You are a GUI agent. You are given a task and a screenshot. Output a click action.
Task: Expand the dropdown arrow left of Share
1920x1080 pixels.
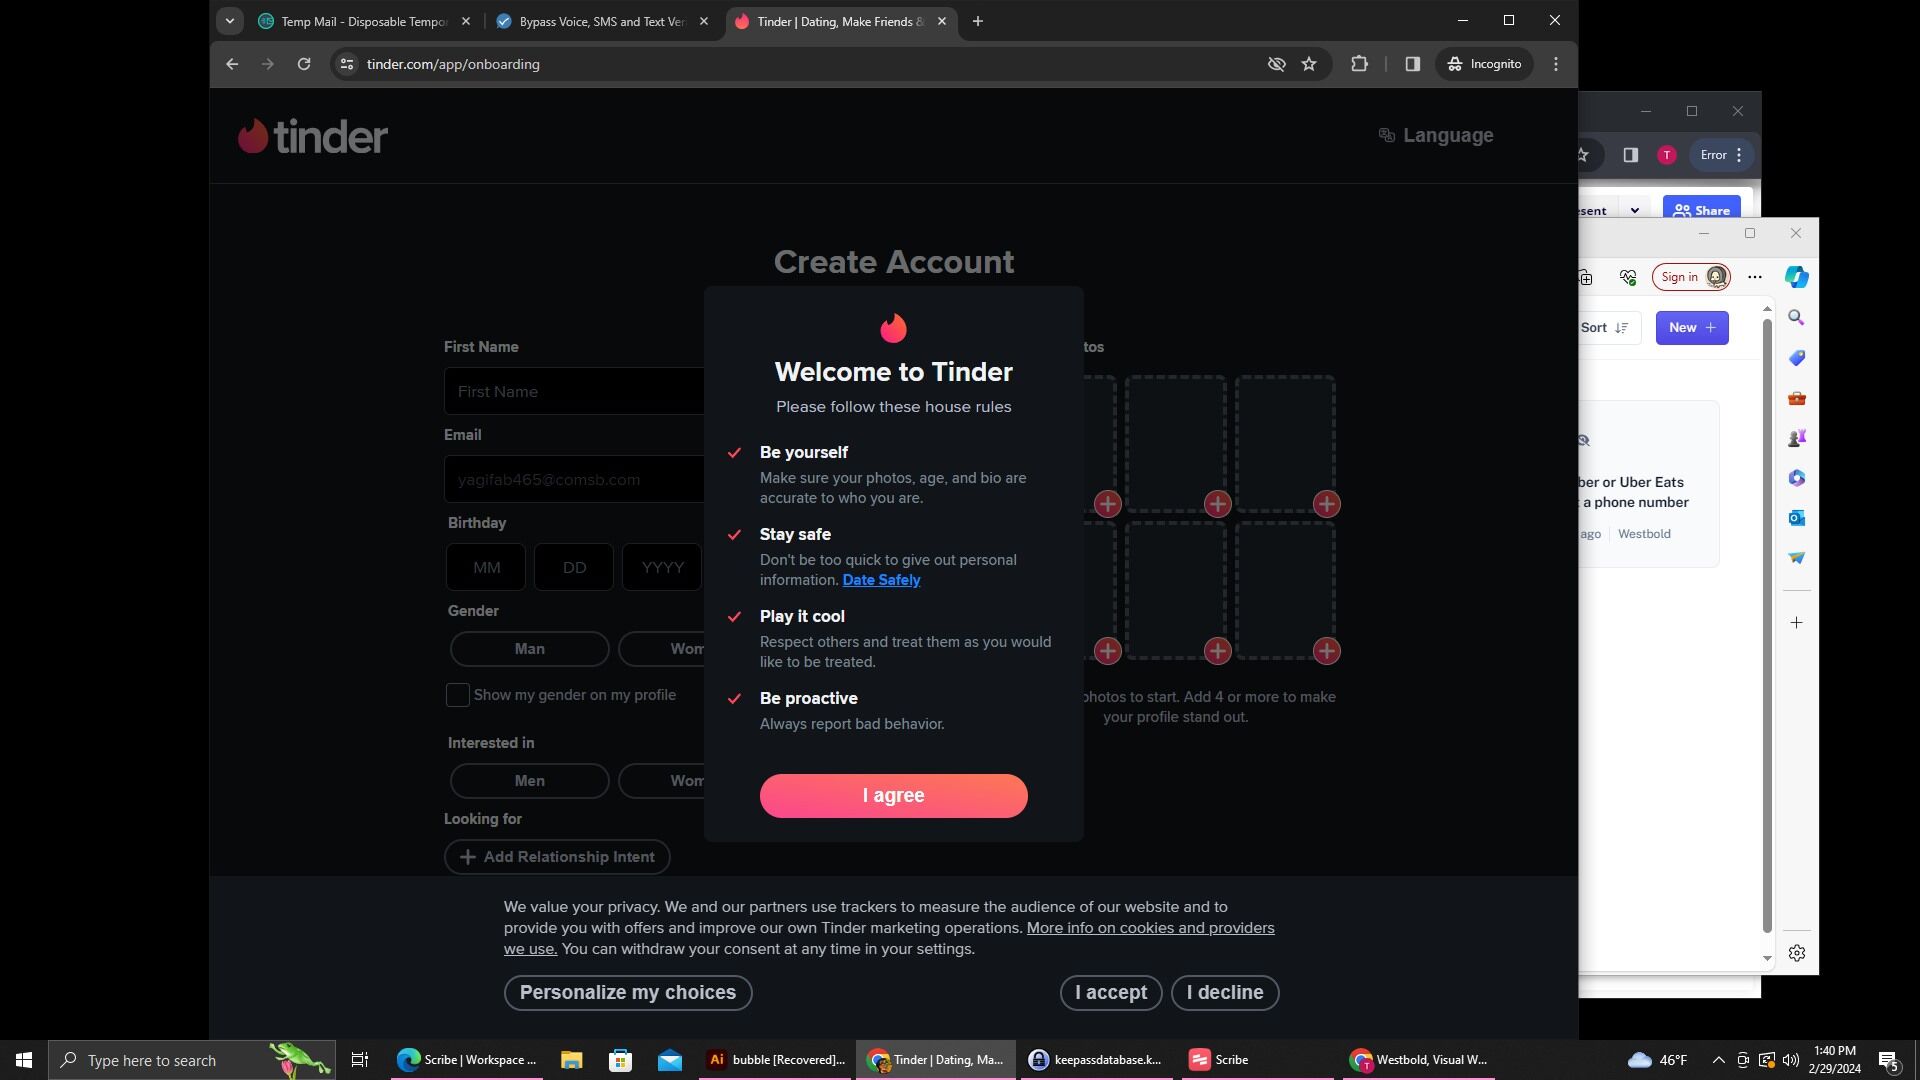tap(1634, 210)
